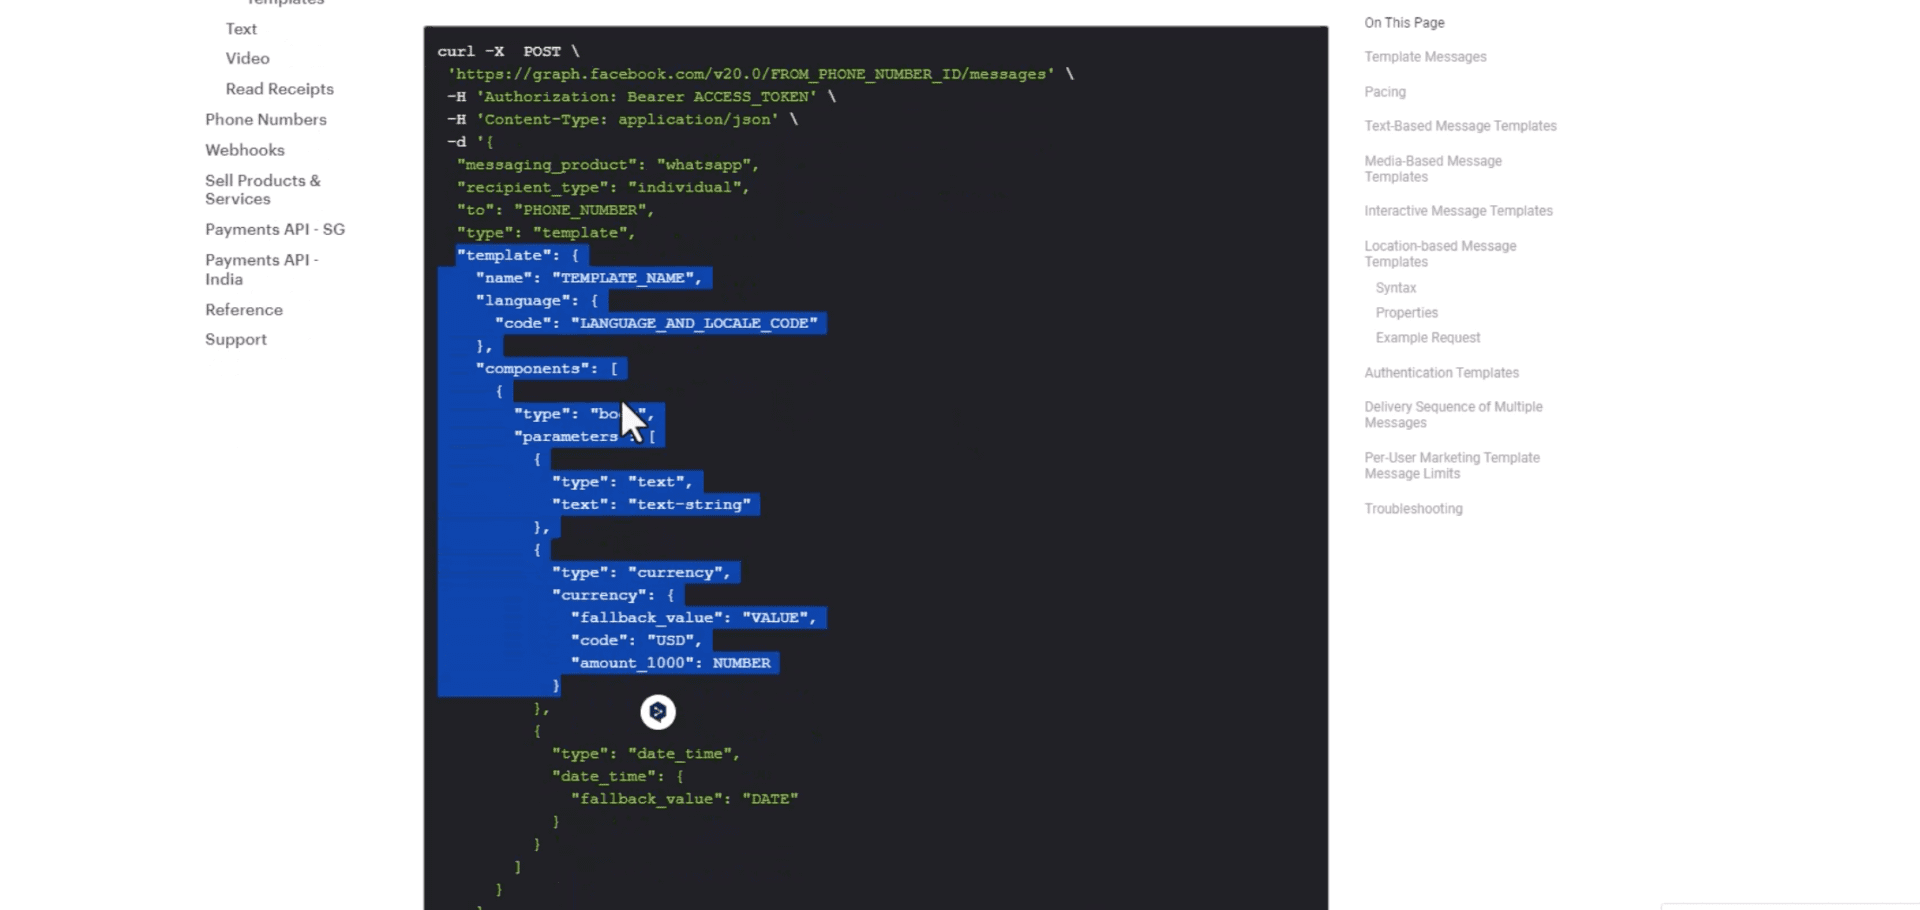This screenshot has height=910, width=1920.
Task: Open the Reference section
Action: click(x=244, y=310)
